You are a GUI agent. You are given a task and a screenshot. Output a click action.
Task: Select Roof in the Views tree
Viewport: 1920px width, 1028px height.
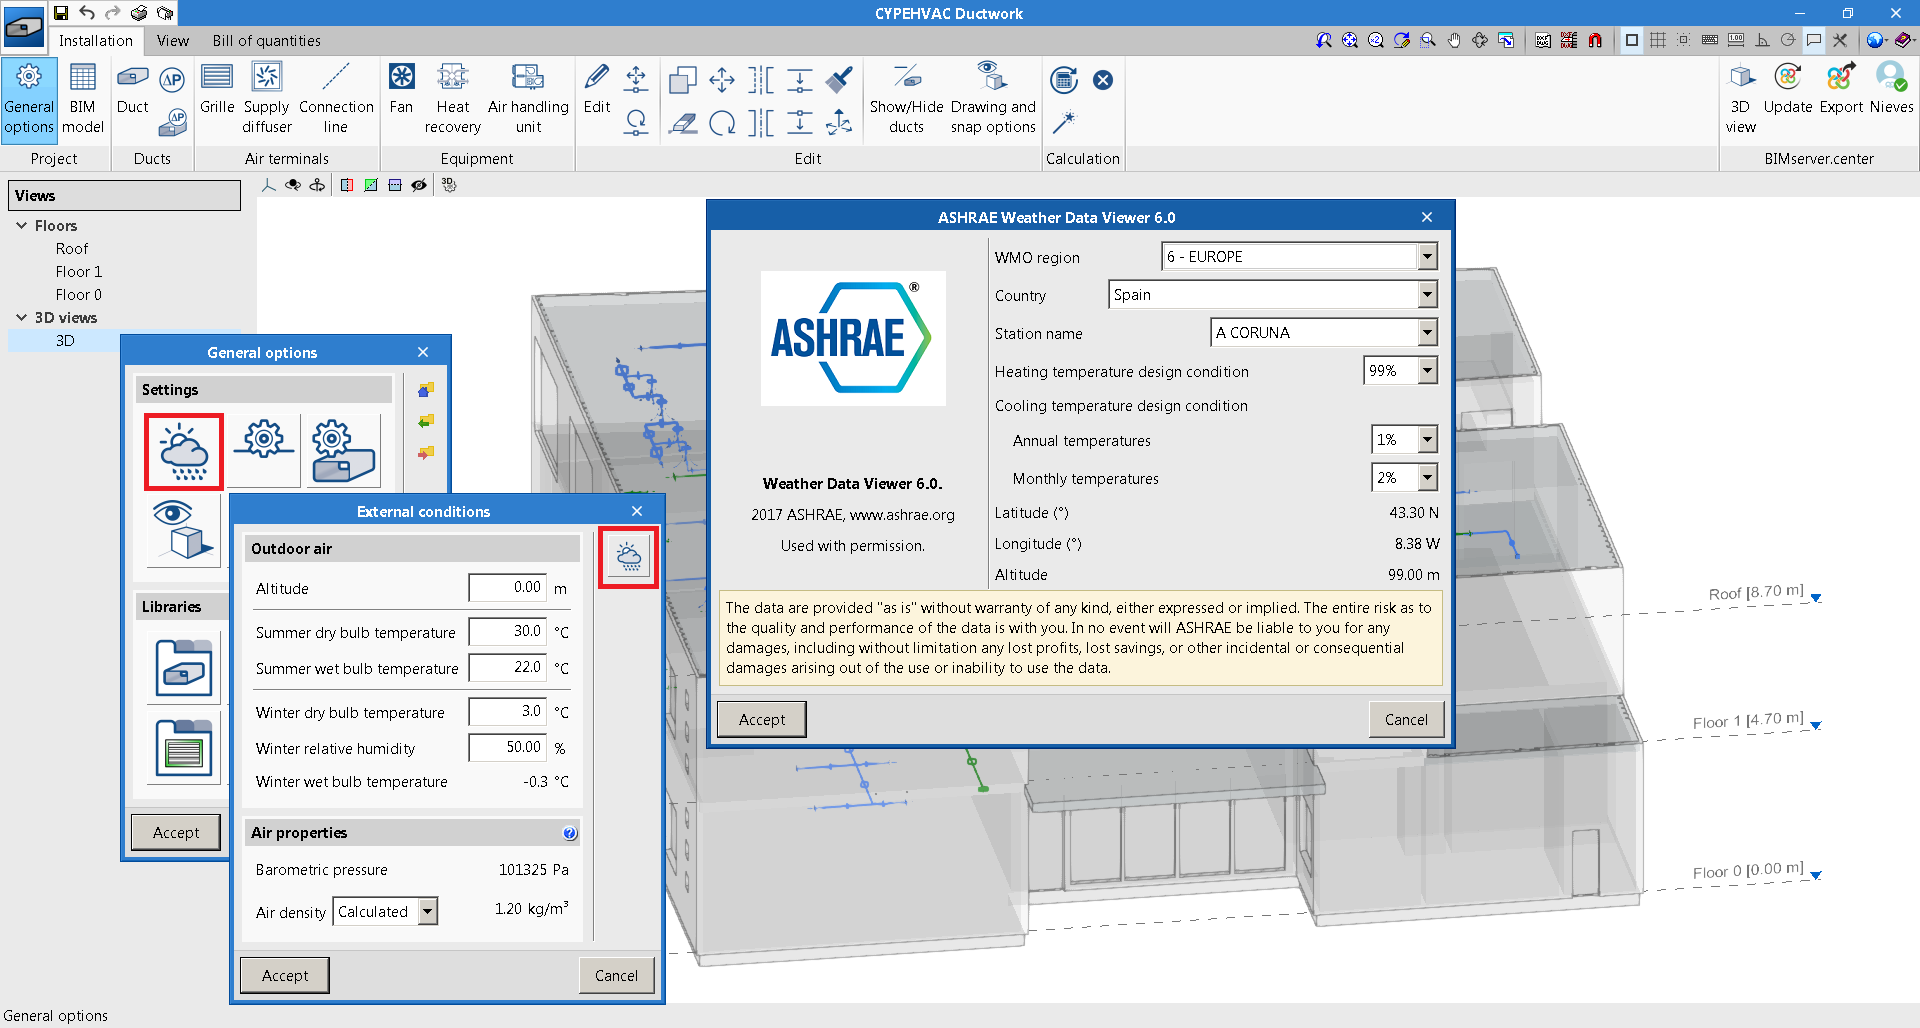72,249
